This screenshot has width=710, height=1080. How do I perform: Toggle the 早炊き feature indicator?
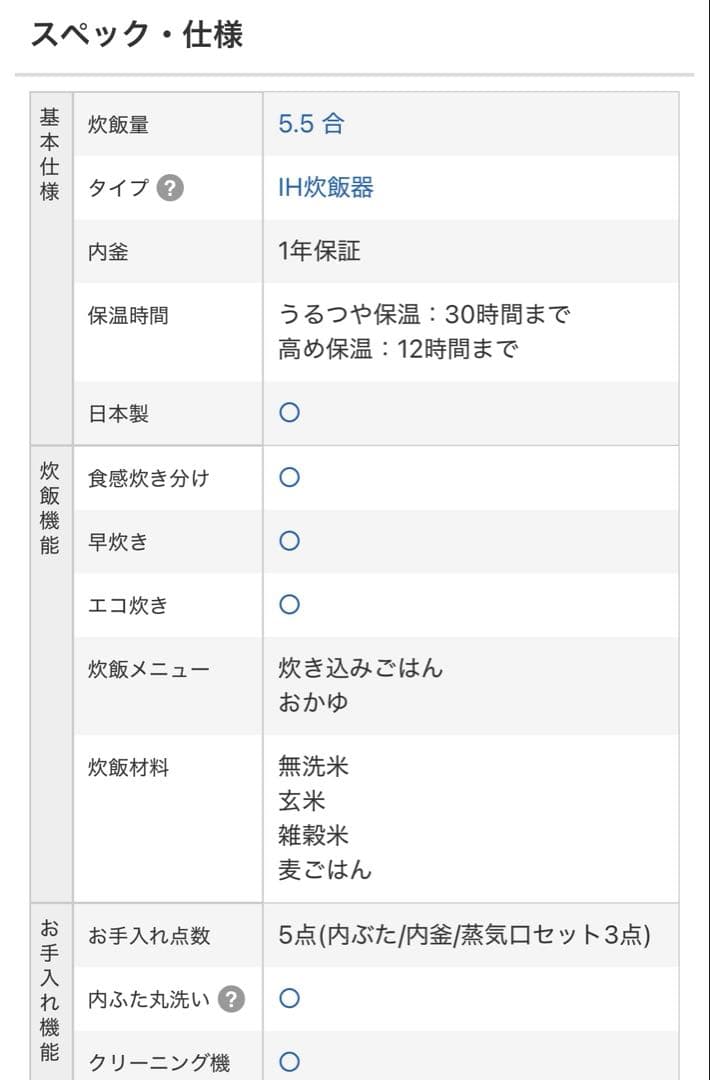click(x=288, y=541)
